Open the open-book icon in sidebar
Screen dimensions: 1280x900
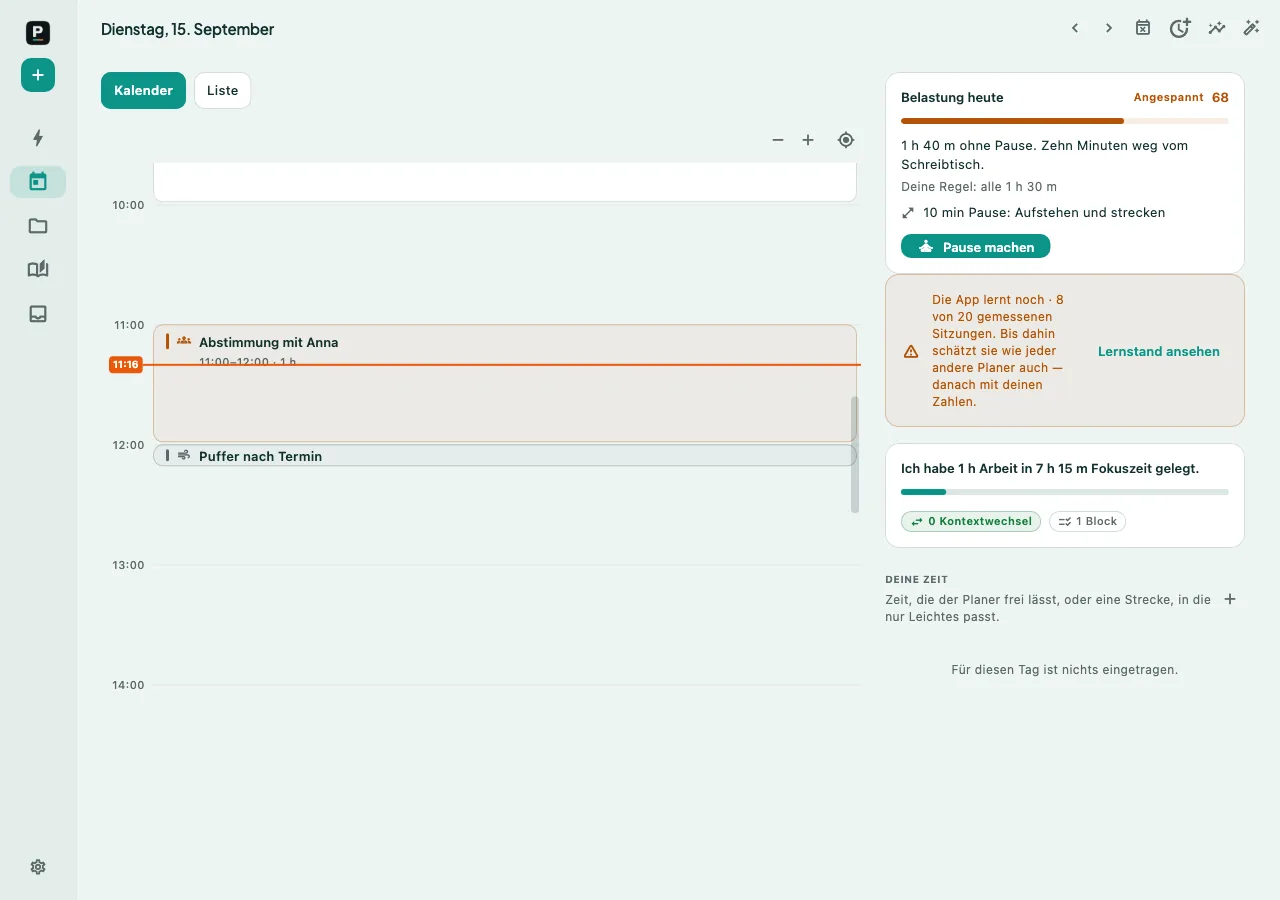point(38,270)
